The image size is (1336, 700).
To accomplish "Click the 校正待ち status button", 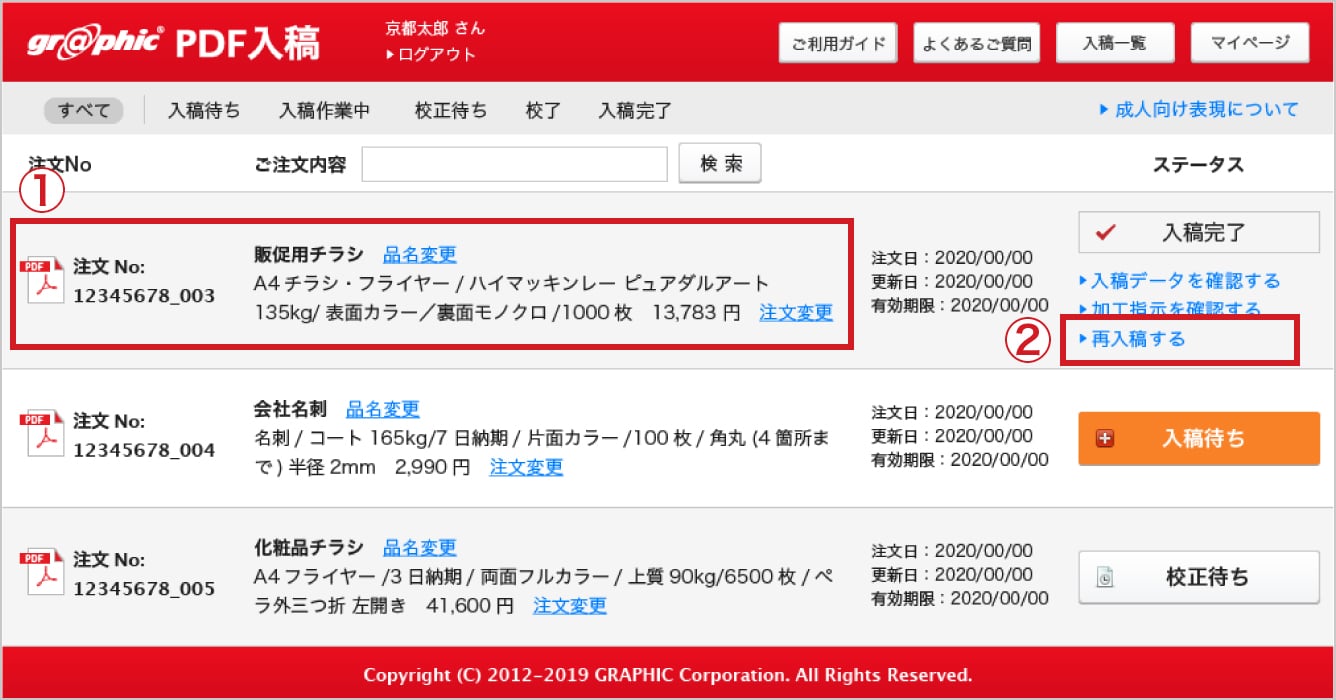I will tap(1198, 577).
